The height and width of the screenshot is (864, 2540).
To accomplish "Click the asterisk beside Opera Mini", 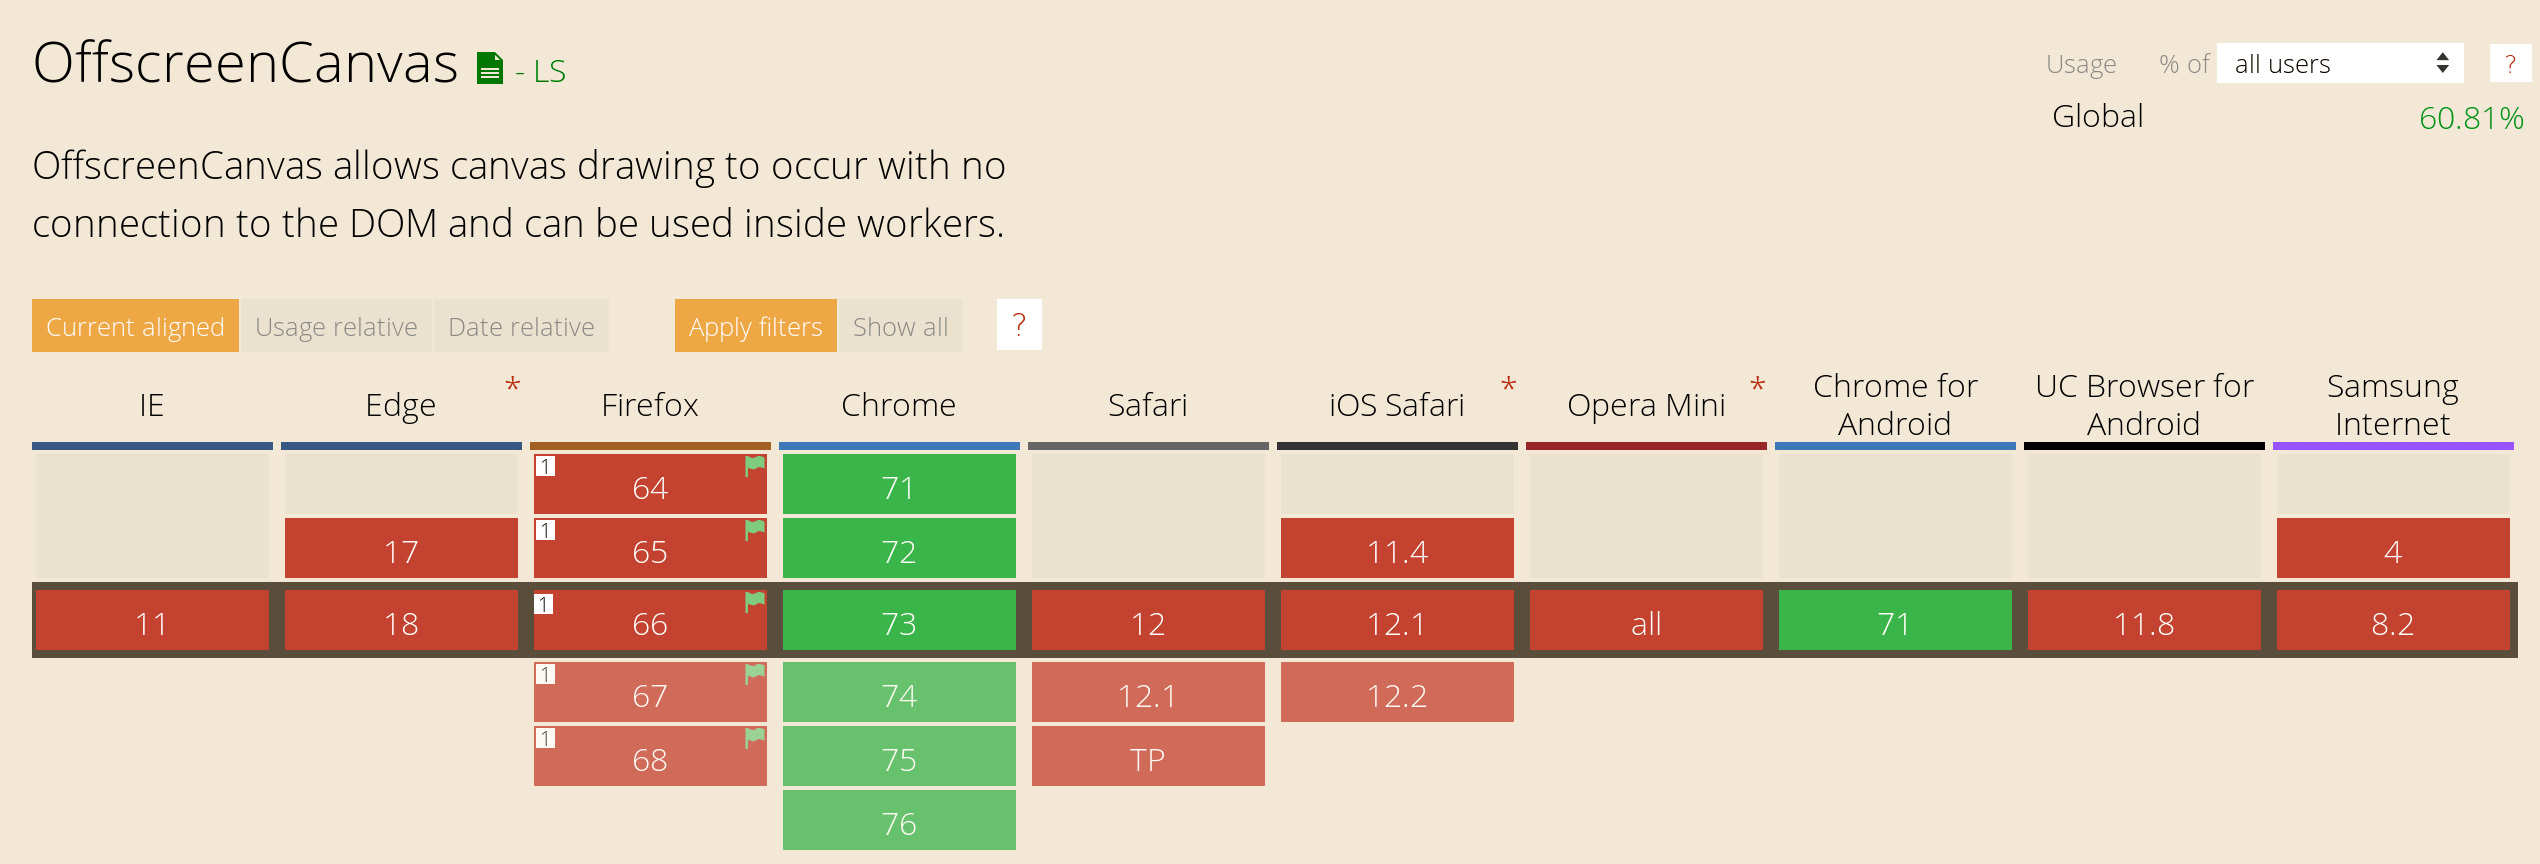I will [x=1757, y=386].
